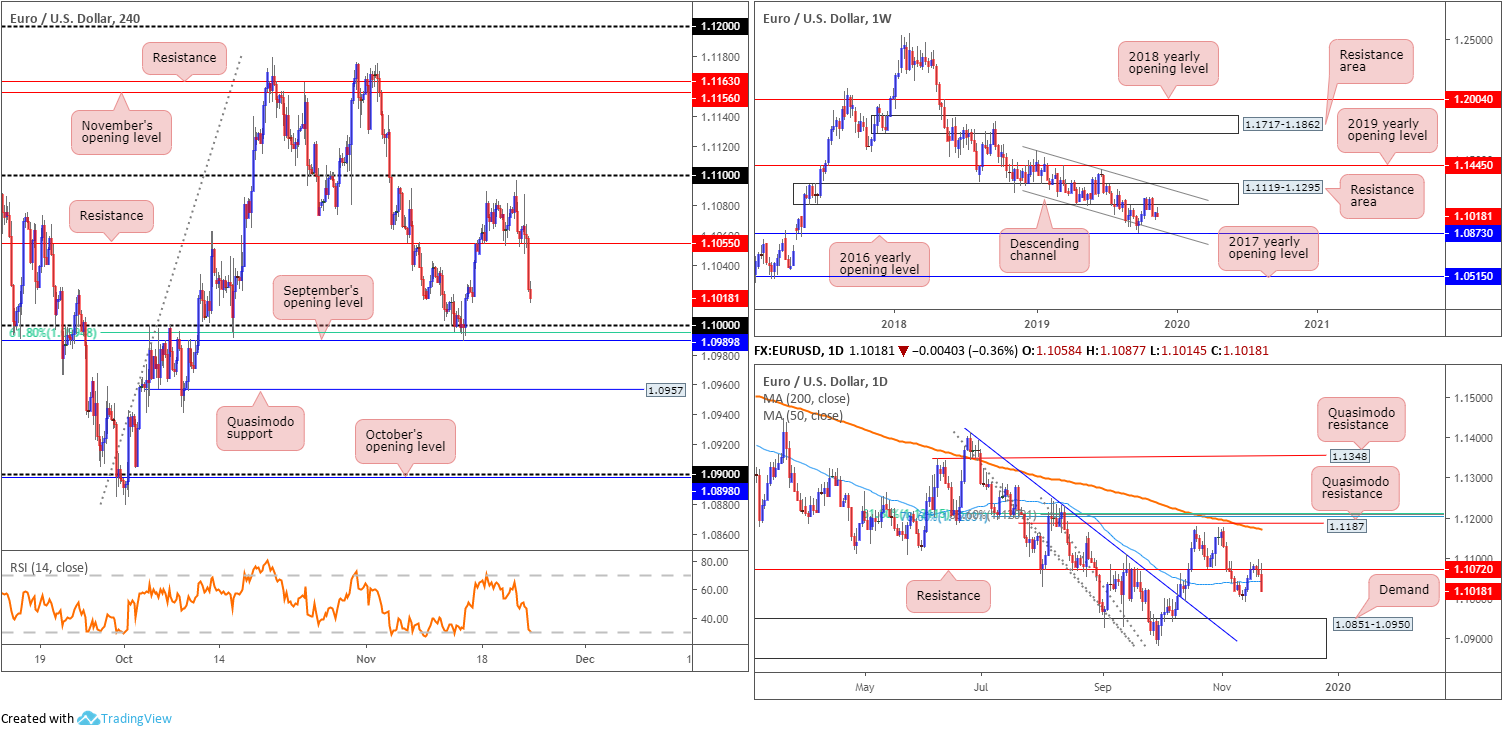This screenshot has width=1506, height=733.
Task: Click the red 1.11560 price tag
Action: (x=719, y=99)
